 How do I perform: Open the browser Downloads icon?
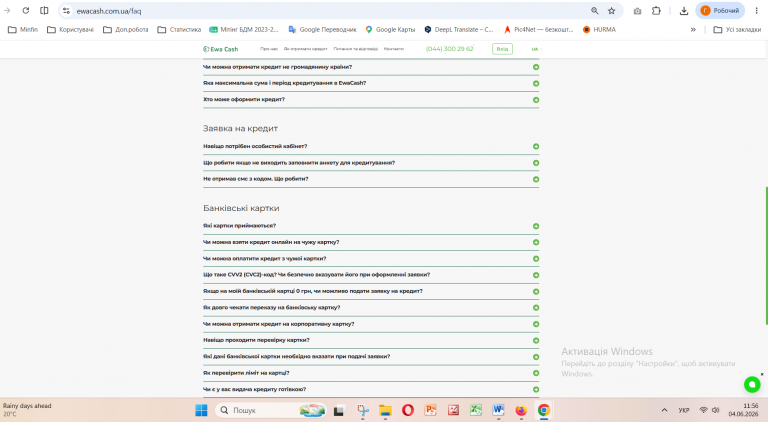pos(684,11)
